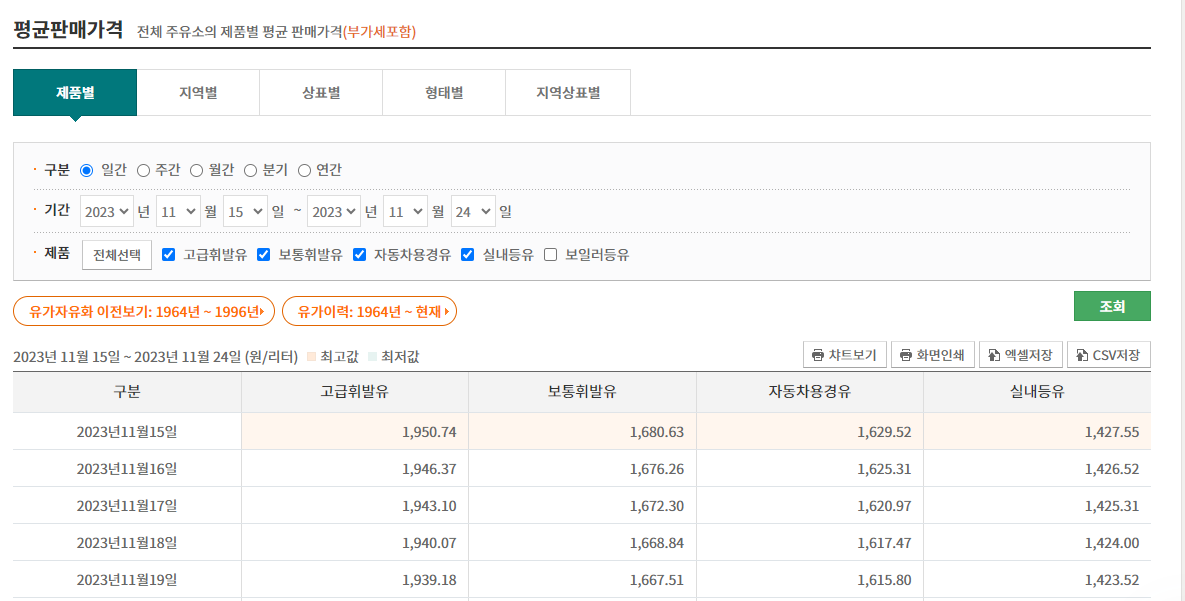This screenshot has height=601, width=1185.
Task: Click the 챠트보기 button label
Action: click(x=852, y=355)
